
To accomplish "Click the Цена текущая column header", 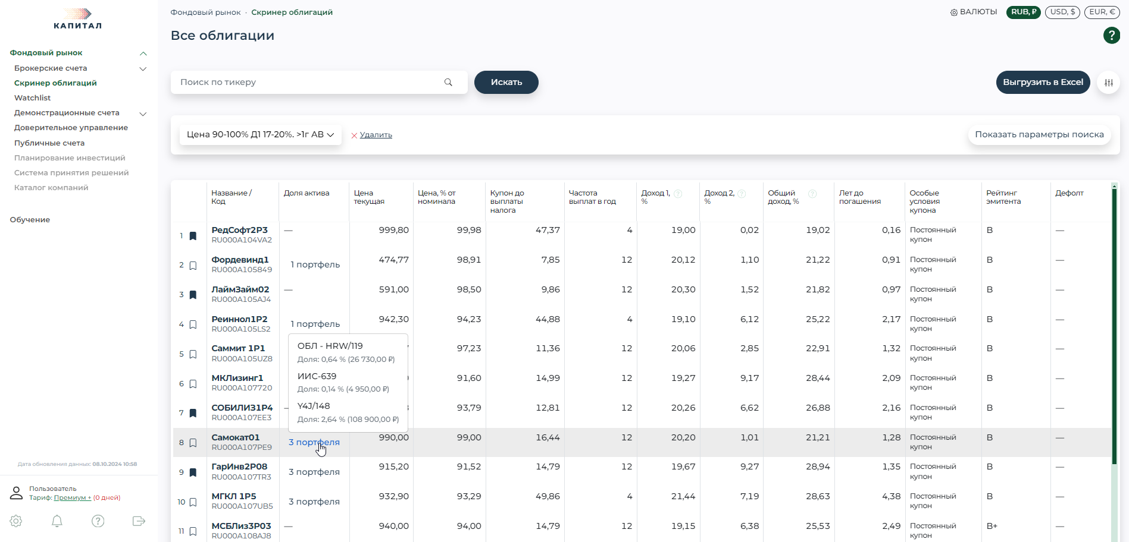I will (x=369, y=197).
